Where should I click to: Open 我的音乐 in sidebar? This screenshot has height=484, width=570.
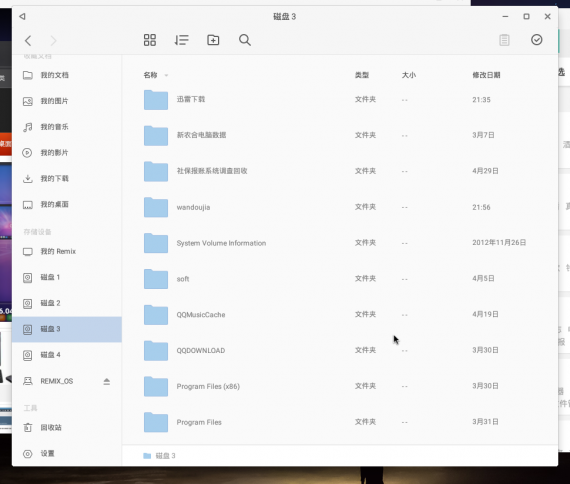pos(67,127)
